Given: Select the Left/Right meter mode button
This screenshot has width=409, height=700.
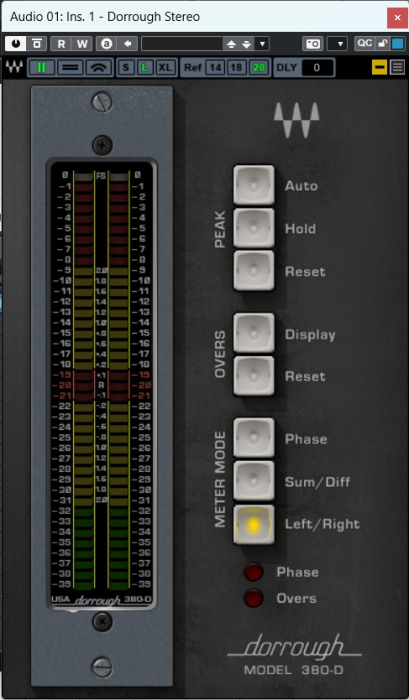Looking at the screenshot, I should pos(254,525).
